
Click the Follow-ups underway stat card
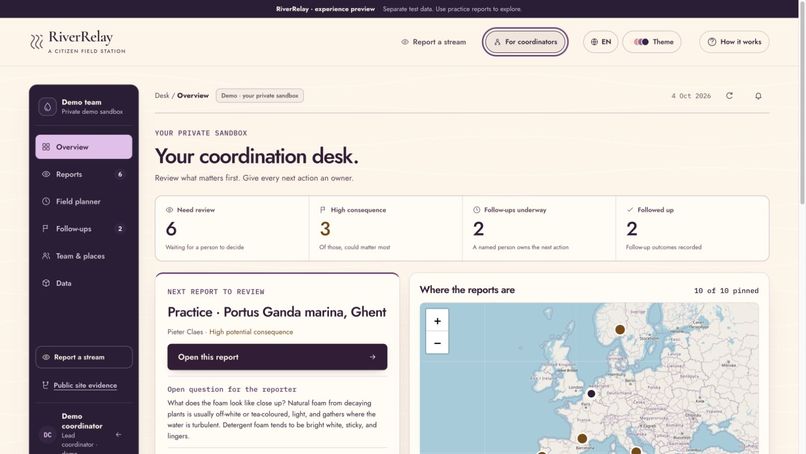(x=539, y=228)
